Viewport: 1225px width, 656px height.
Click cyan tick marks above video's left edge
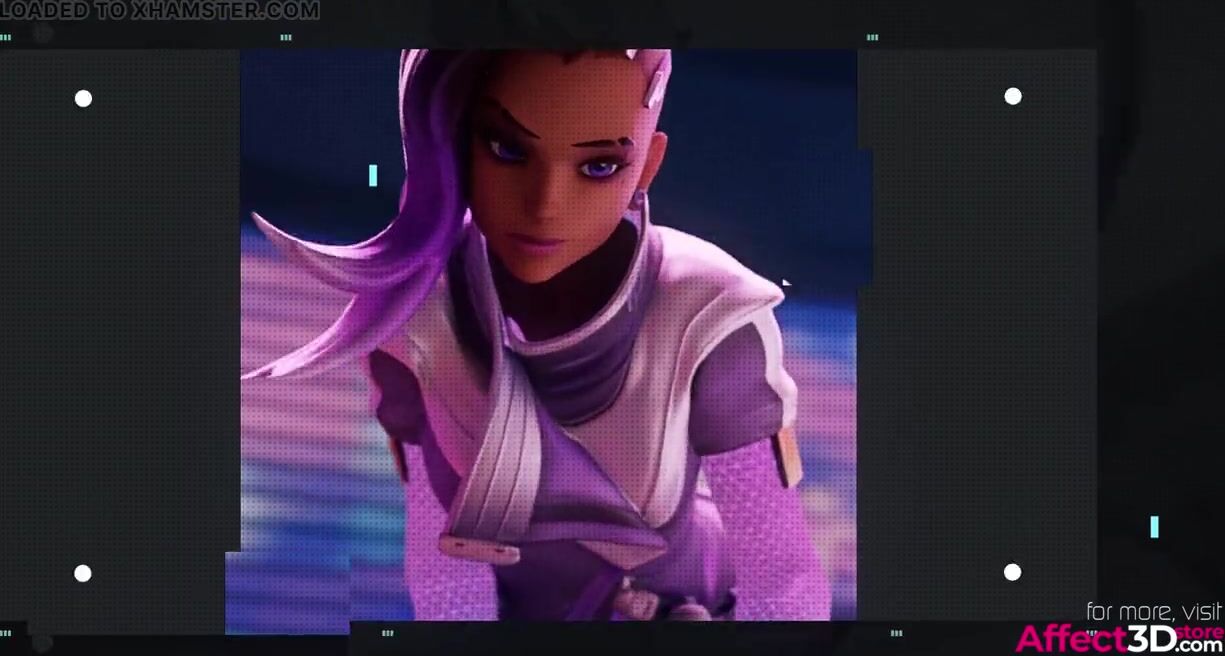pos(286,38)
